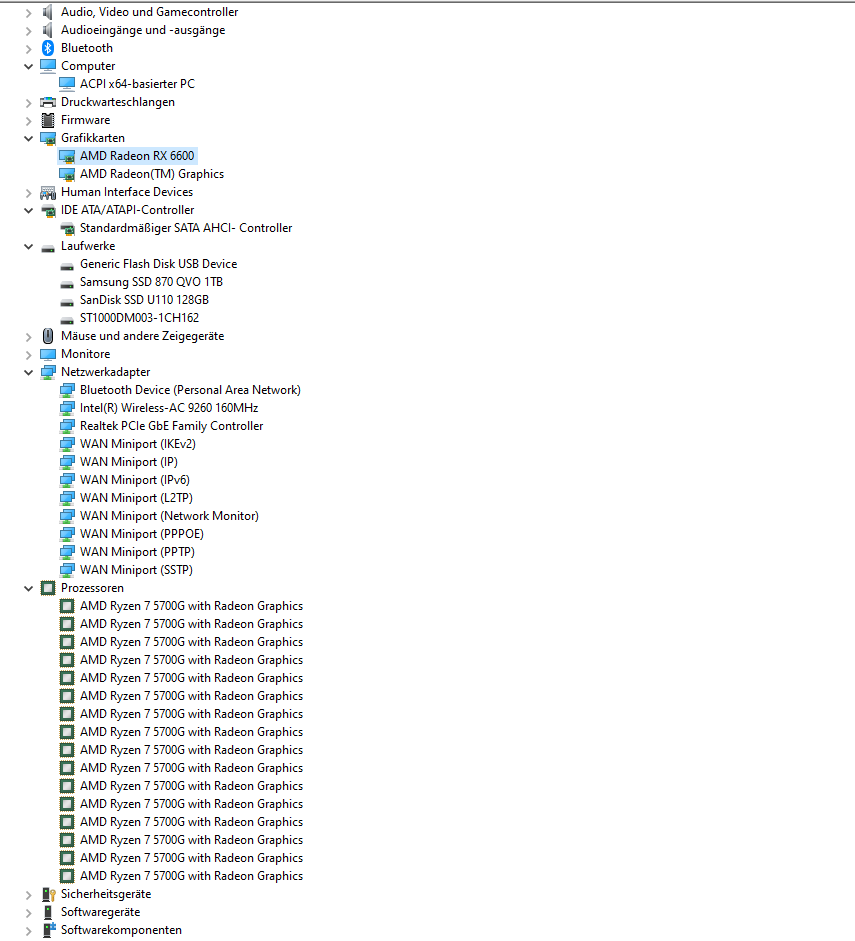Image resolution: width=855 pixels, height=941 pixels.
Task: Click the Bluetooth logo icon
Action: coord(48,48)
